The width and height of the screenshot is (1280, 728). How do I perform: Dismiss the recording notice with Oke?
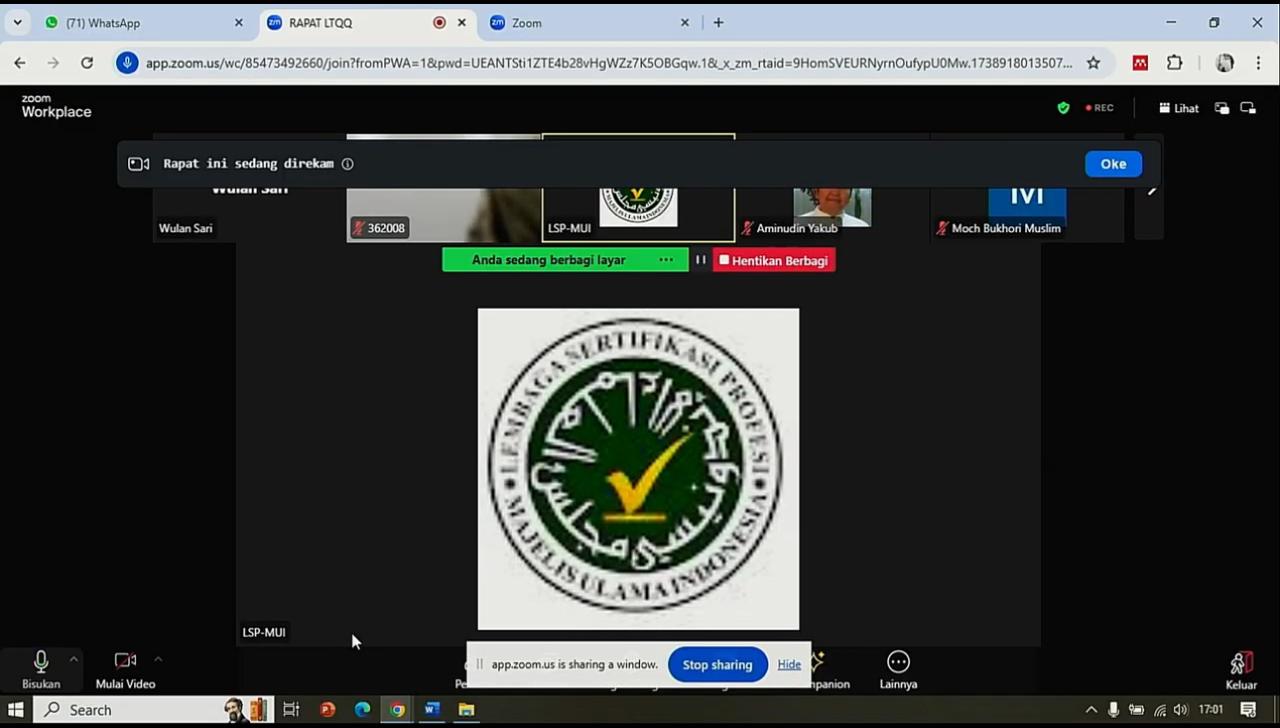click(x=1113, y=164)
